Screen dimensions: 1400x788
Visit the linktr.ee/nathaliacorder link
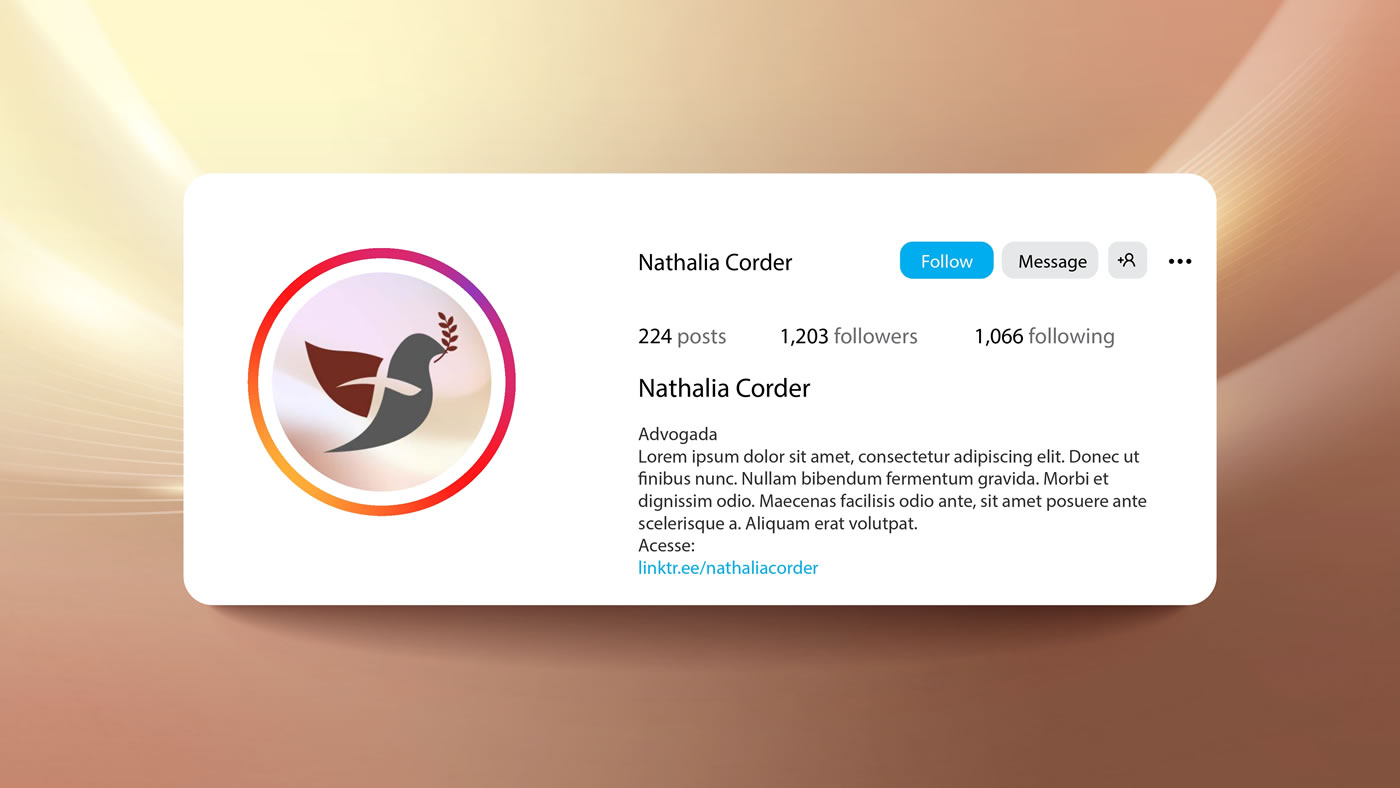click(x=728, y=568)
